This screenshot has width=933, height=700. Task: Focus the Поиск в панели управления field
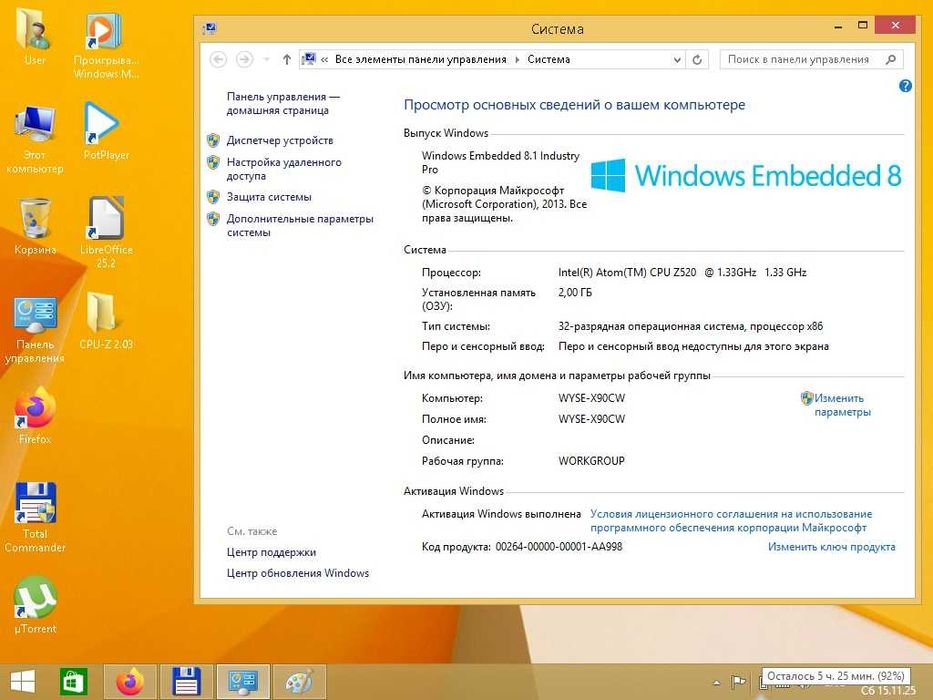coord(812,60)
